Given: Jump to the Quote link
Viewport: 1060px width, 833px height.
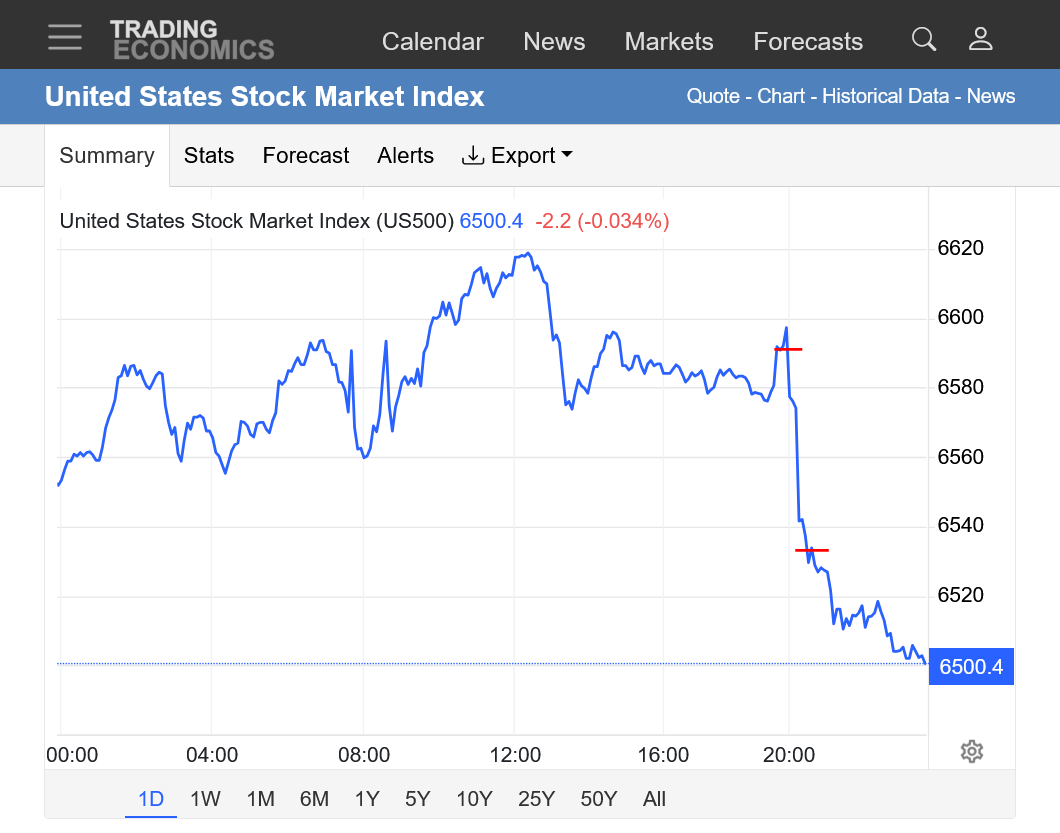Looking at the screenshot, I should 713,97.
